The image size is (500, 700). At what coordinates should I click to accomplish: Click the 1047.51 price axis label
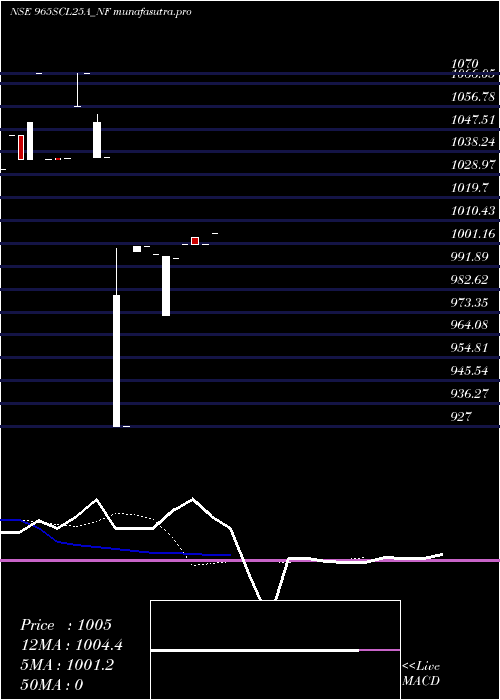[473, 119]
